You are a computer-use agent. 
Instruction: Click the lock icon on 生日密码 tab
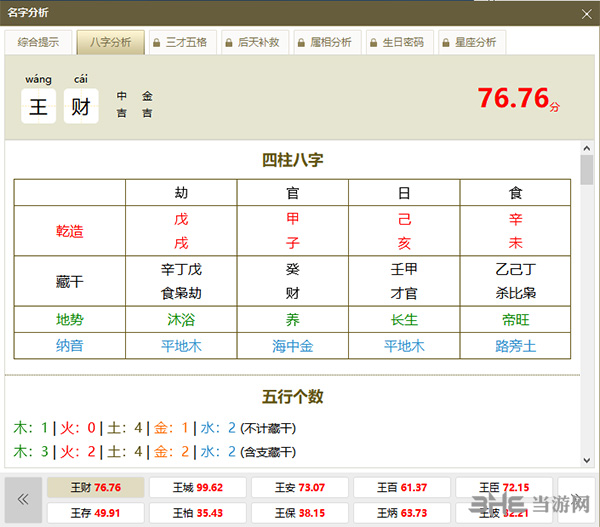tap(372, 43)
